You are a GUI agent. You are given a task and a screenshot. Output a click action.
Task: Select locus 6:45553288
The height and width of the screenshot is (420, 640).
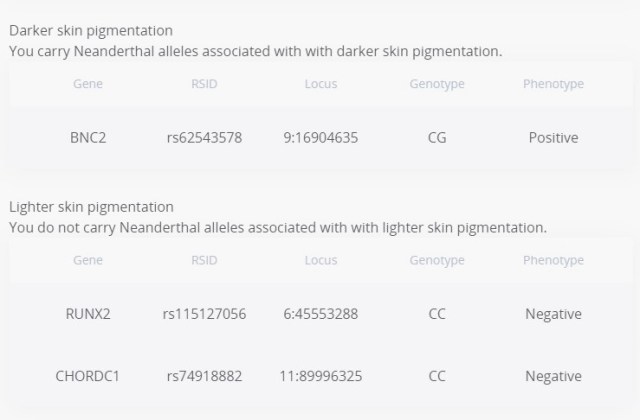pyautogui.click(x=322, y=314)
